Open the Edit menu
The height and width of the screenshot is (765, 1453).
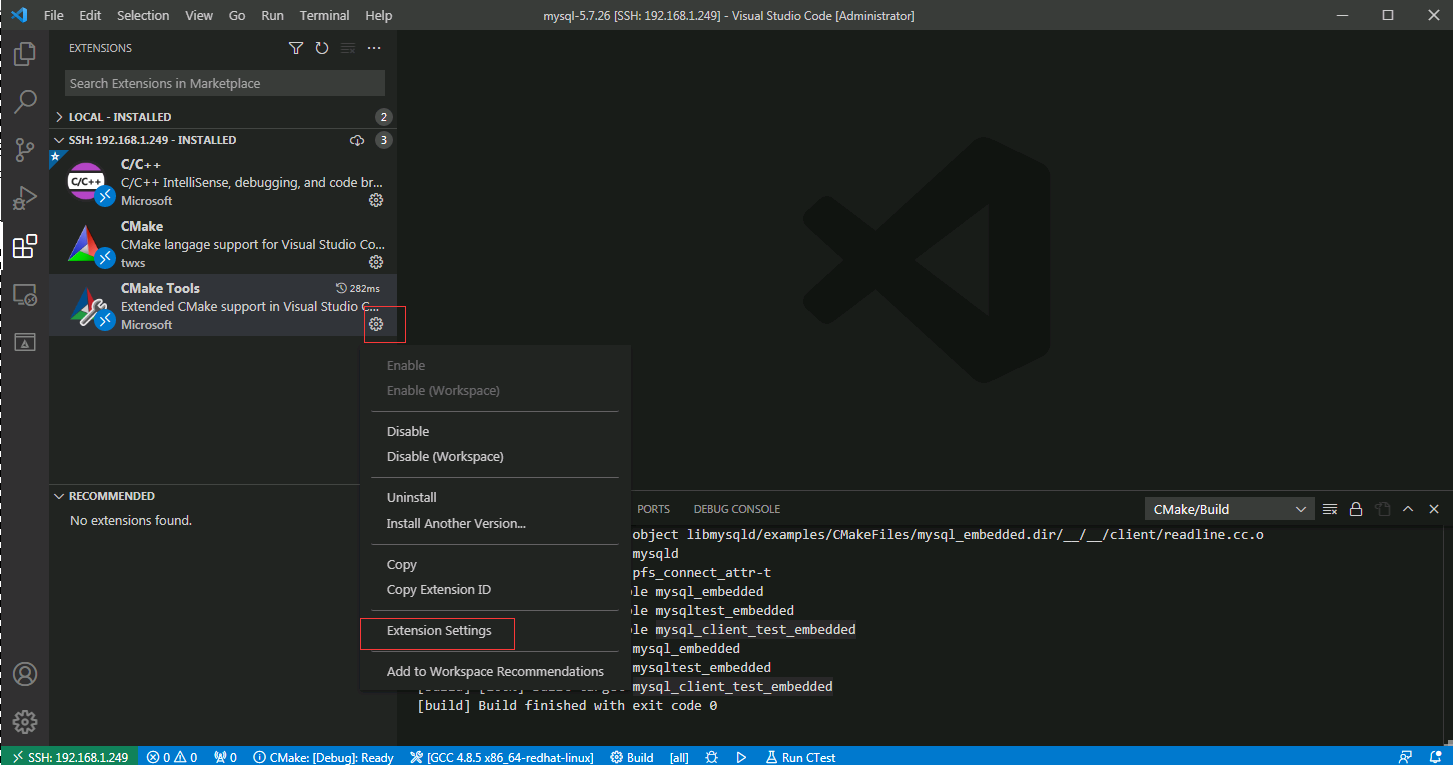click(x=90, y=16)
